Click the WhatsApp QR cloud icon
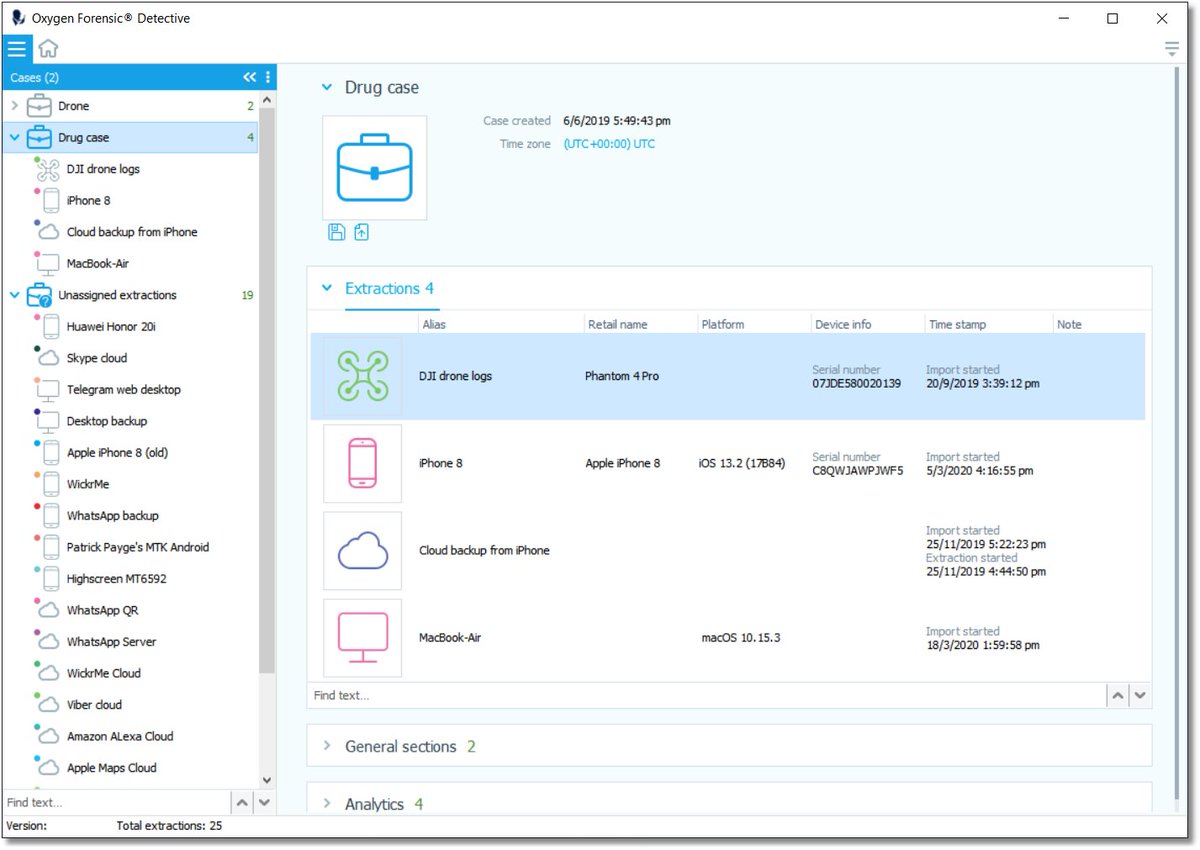Screen dimensions: 1200x850 pyautogui.click(x=47, y=610)
